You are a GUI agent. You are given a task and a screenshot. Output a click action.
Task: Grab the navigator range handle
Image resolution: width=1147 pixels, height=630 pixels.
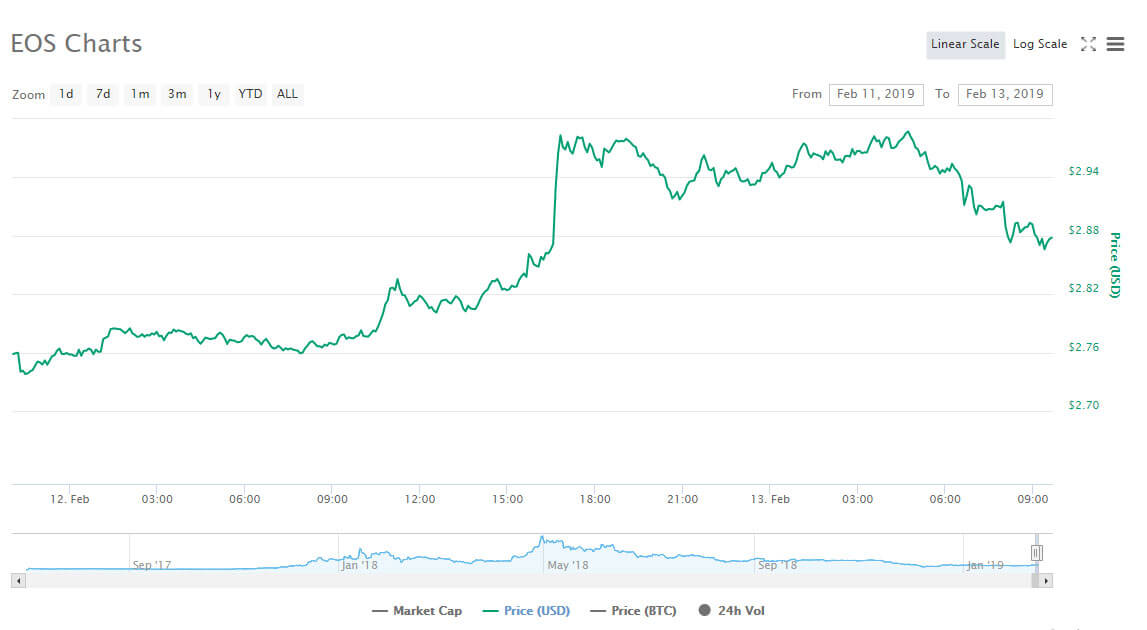[1037, 552]
